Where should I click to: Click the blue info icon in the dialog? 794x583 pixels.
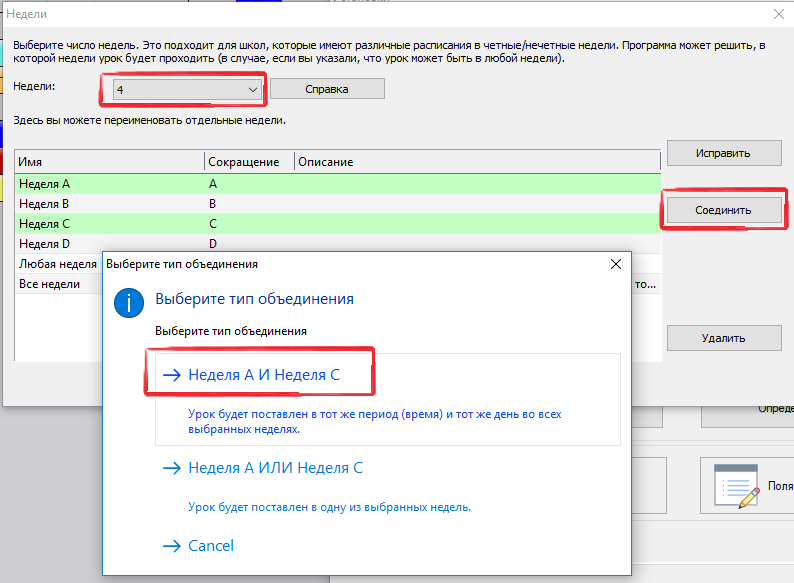click(x=130, y=301)
